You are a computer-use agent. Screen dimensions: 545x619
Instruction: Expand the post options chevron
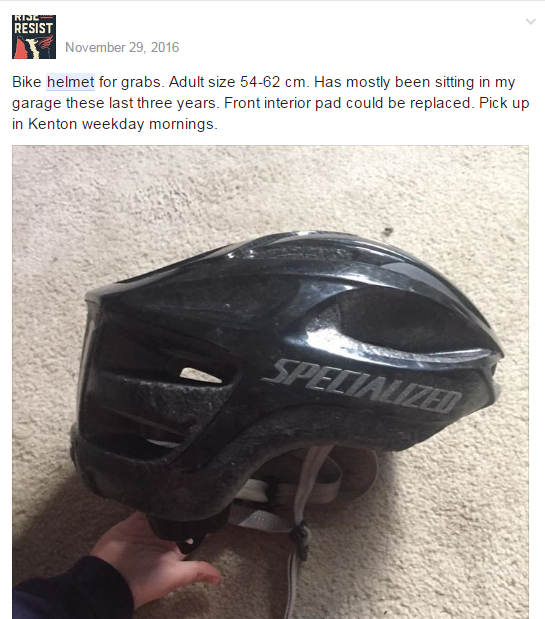click(x=531, y=22)
